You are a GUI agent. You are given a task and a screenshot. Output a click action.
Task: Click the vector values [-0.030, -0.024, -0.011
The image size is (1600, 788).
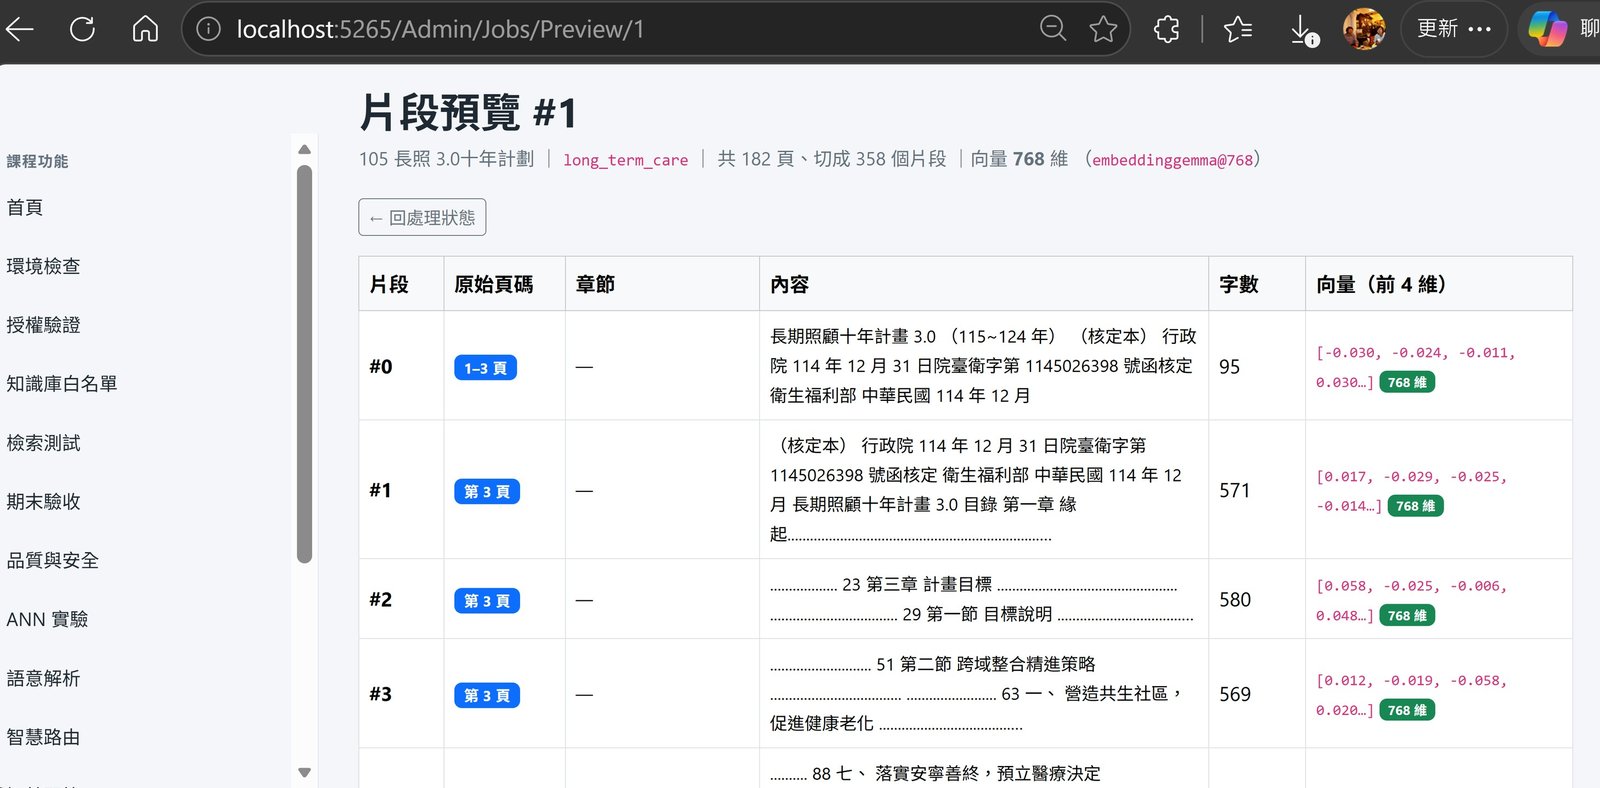tap(1416, 353)
